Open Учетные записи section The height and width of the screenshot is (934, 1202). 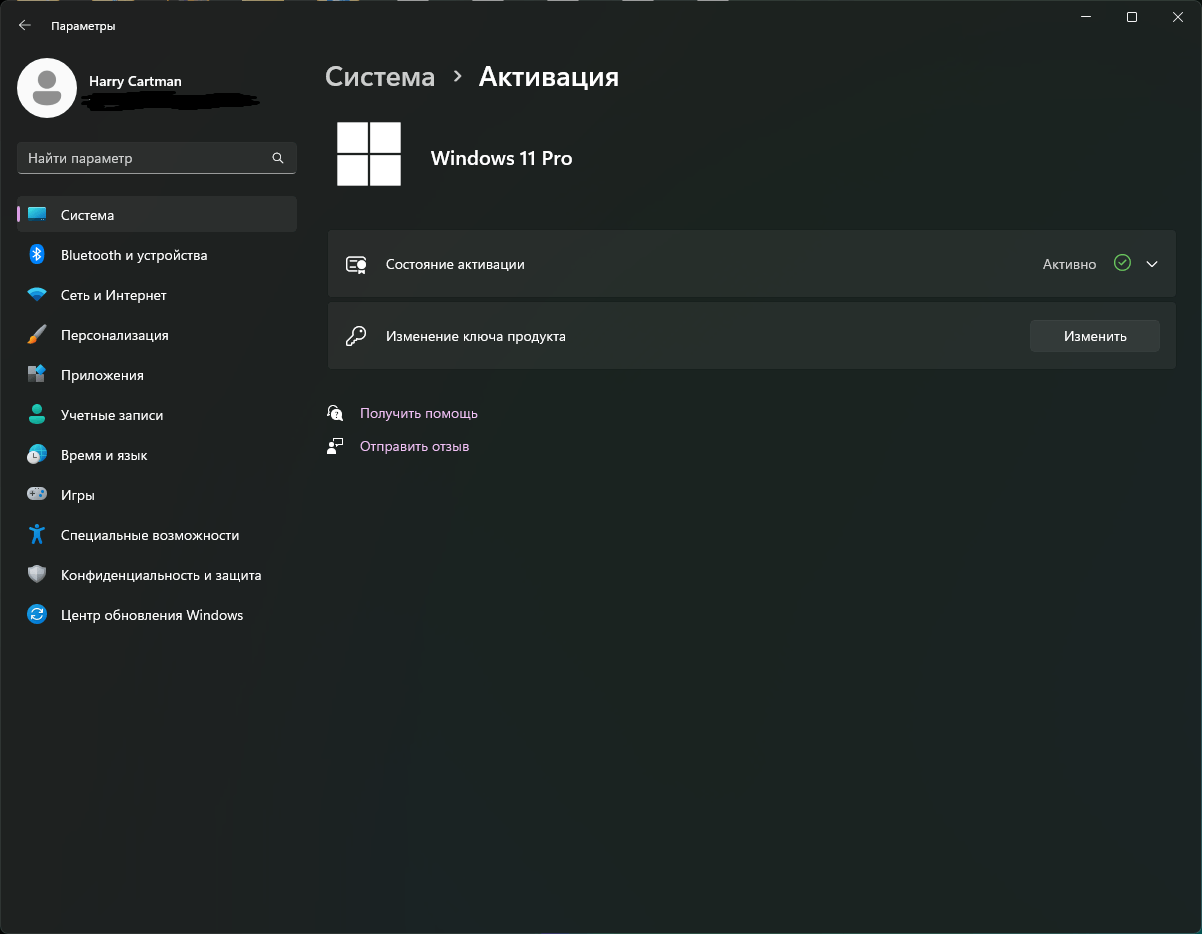pos(157,414)
